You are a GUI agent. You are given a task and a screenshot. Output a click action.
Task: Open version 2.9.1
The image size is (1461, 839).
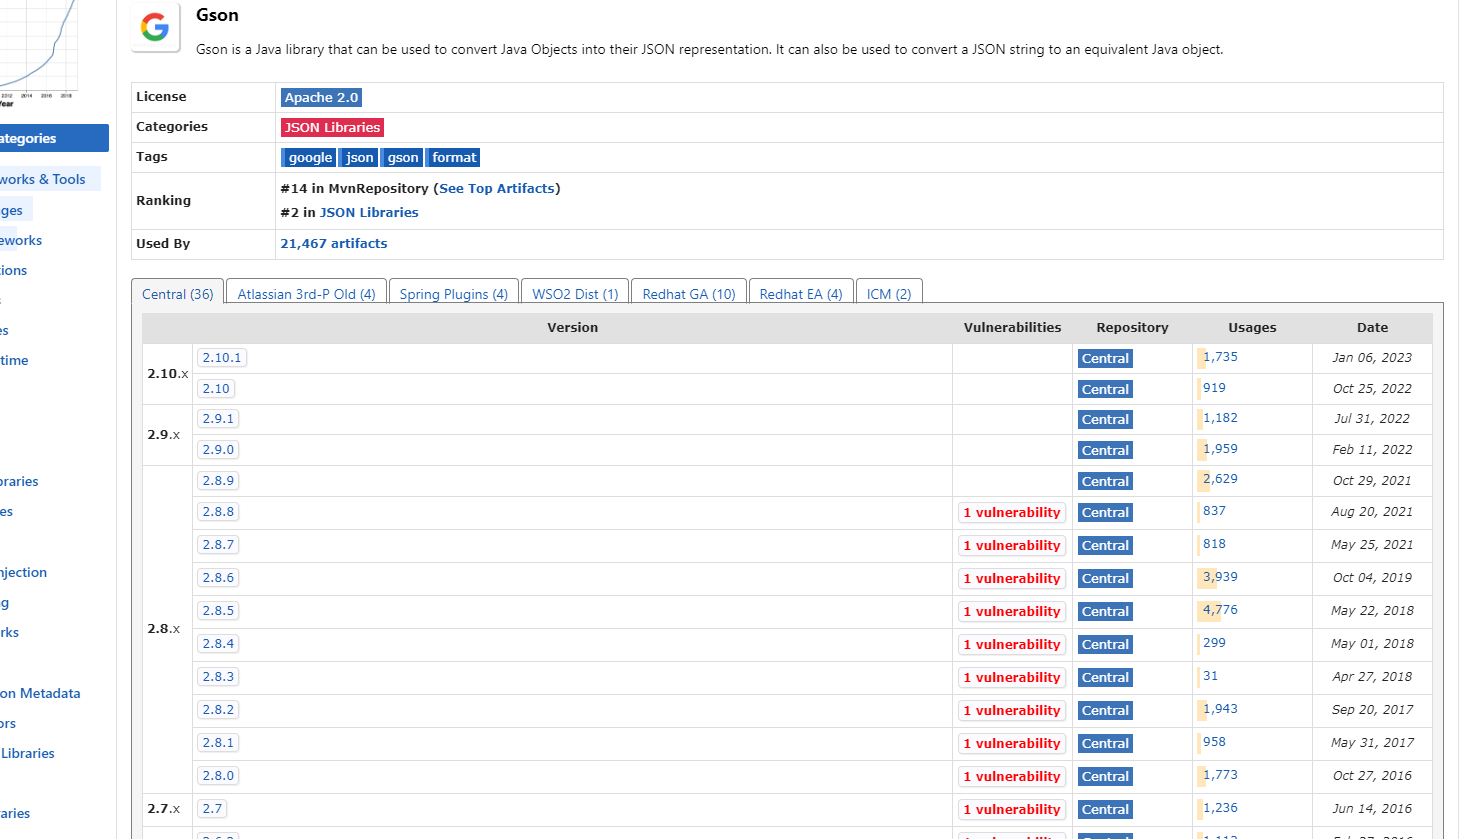point(218,419)
